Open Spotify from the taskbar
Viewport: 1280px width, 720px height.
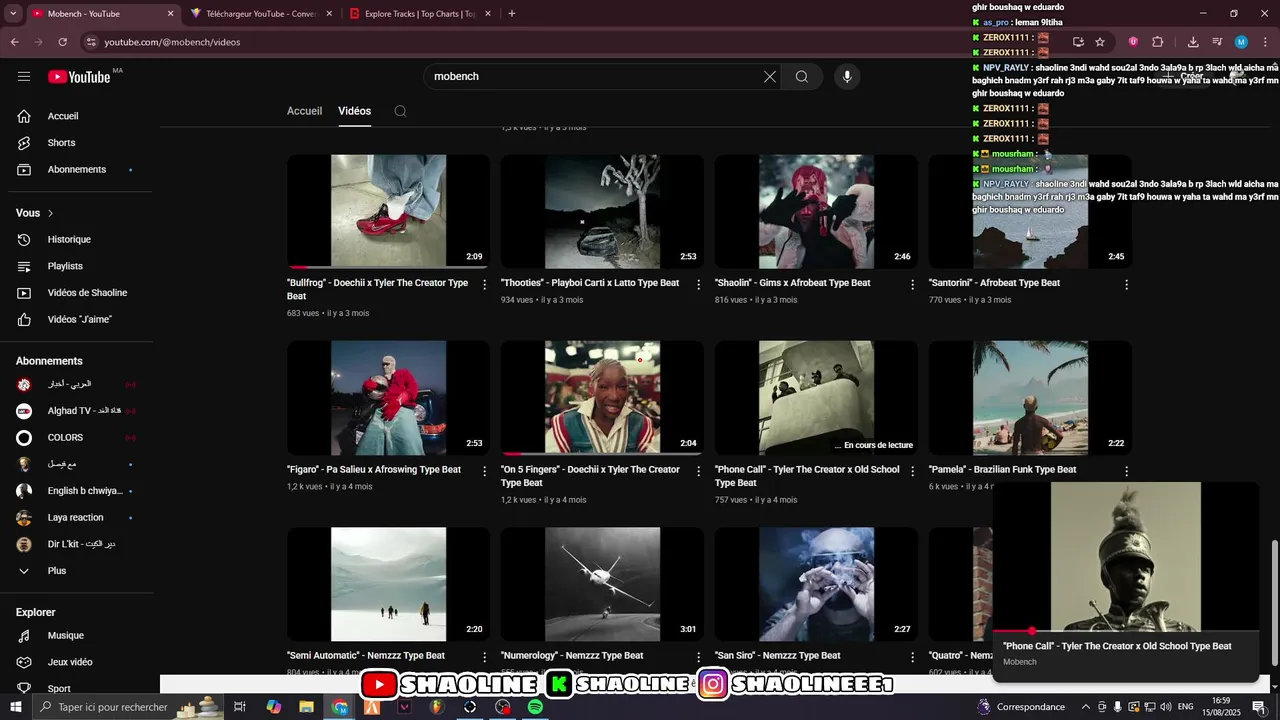click(x=535, y=707)
